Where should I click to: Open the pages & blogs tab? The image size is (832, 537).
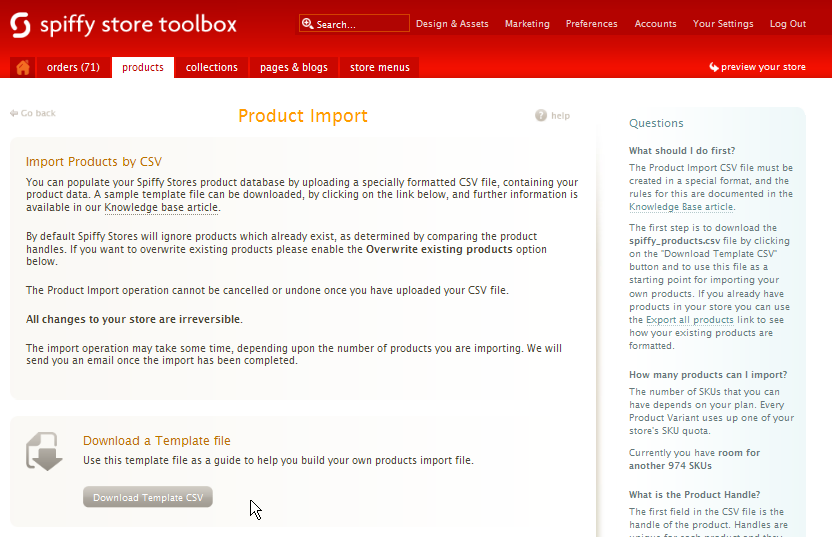coord(294,67)
